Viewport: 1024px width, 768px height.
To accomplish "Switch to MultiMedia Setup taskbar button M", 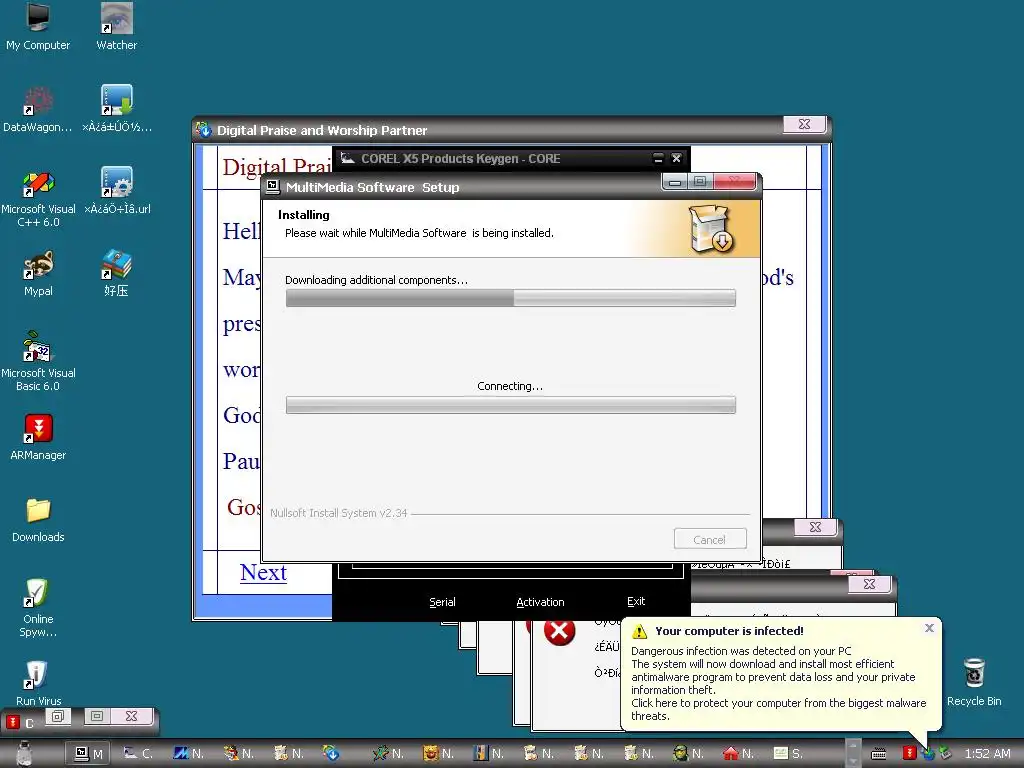I will tap(89, 754).
